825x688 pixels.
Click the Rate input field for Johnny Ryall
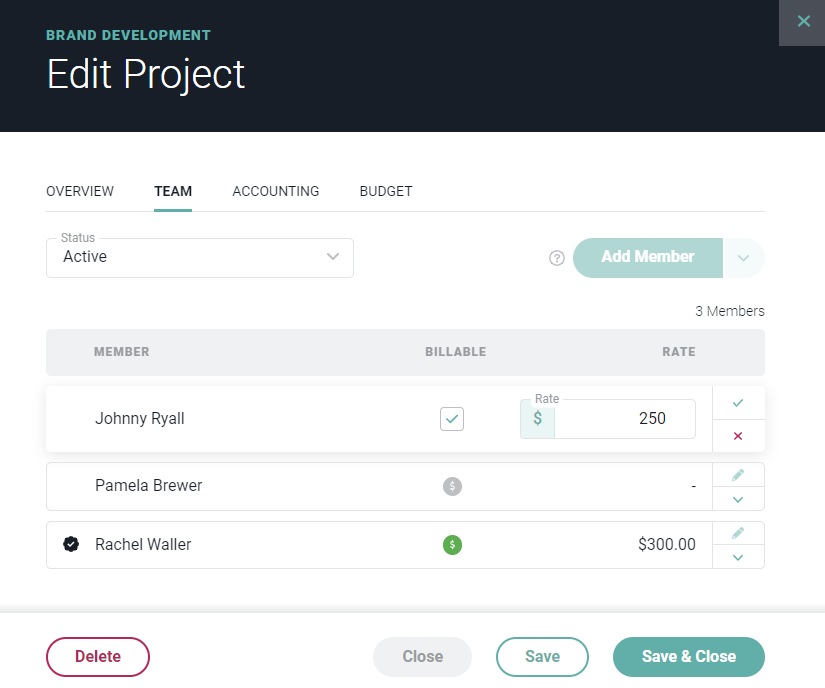tap(624, 419)
